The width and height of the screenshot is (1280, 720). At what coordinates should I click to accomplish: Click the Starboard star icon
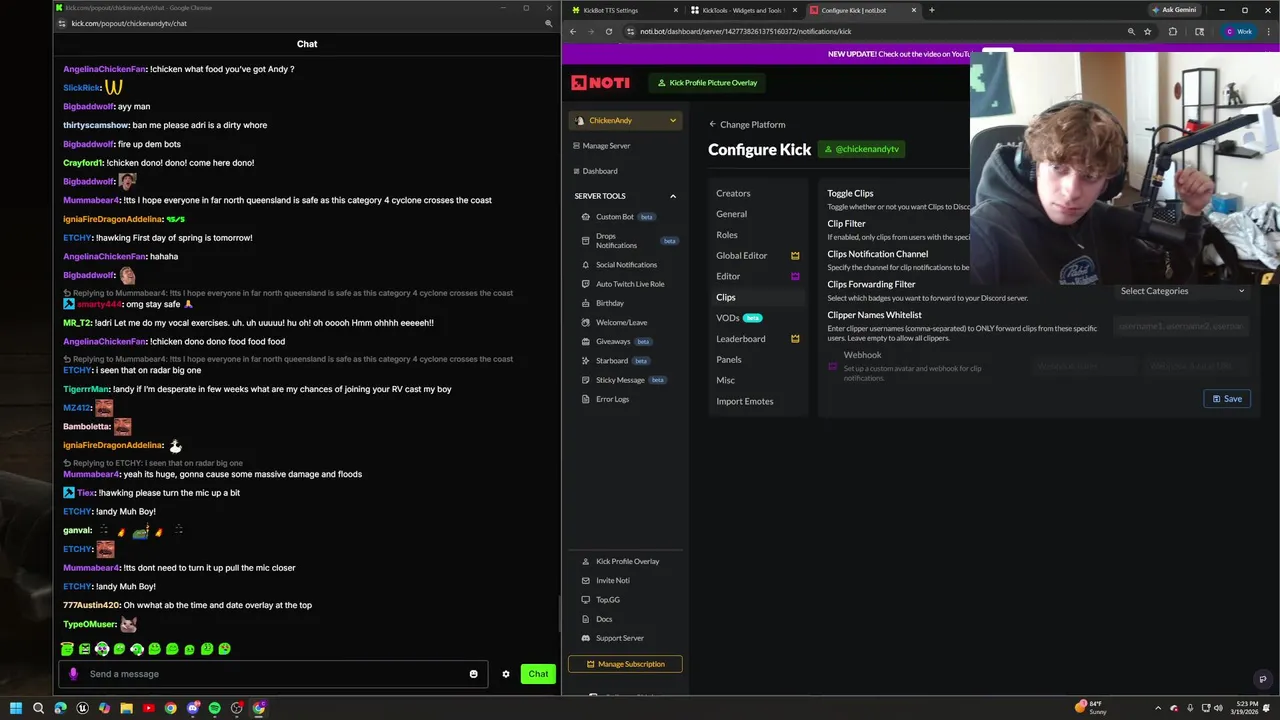[x=586, y=361]
